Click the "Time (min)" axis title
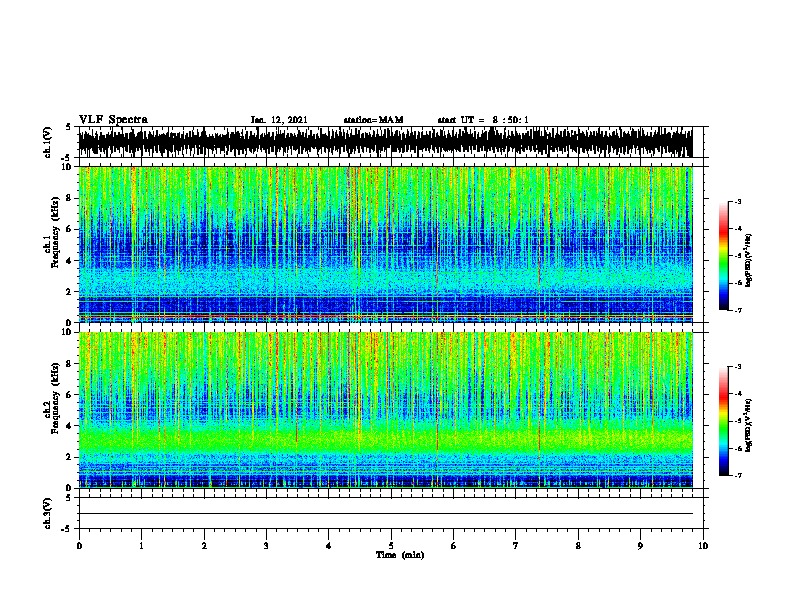 (400, 555)
